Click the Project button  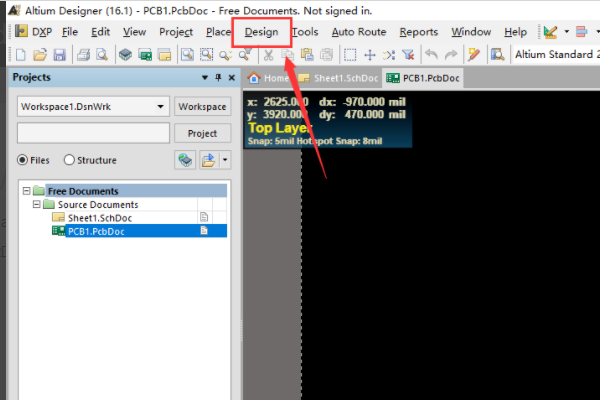coord(202,133)
